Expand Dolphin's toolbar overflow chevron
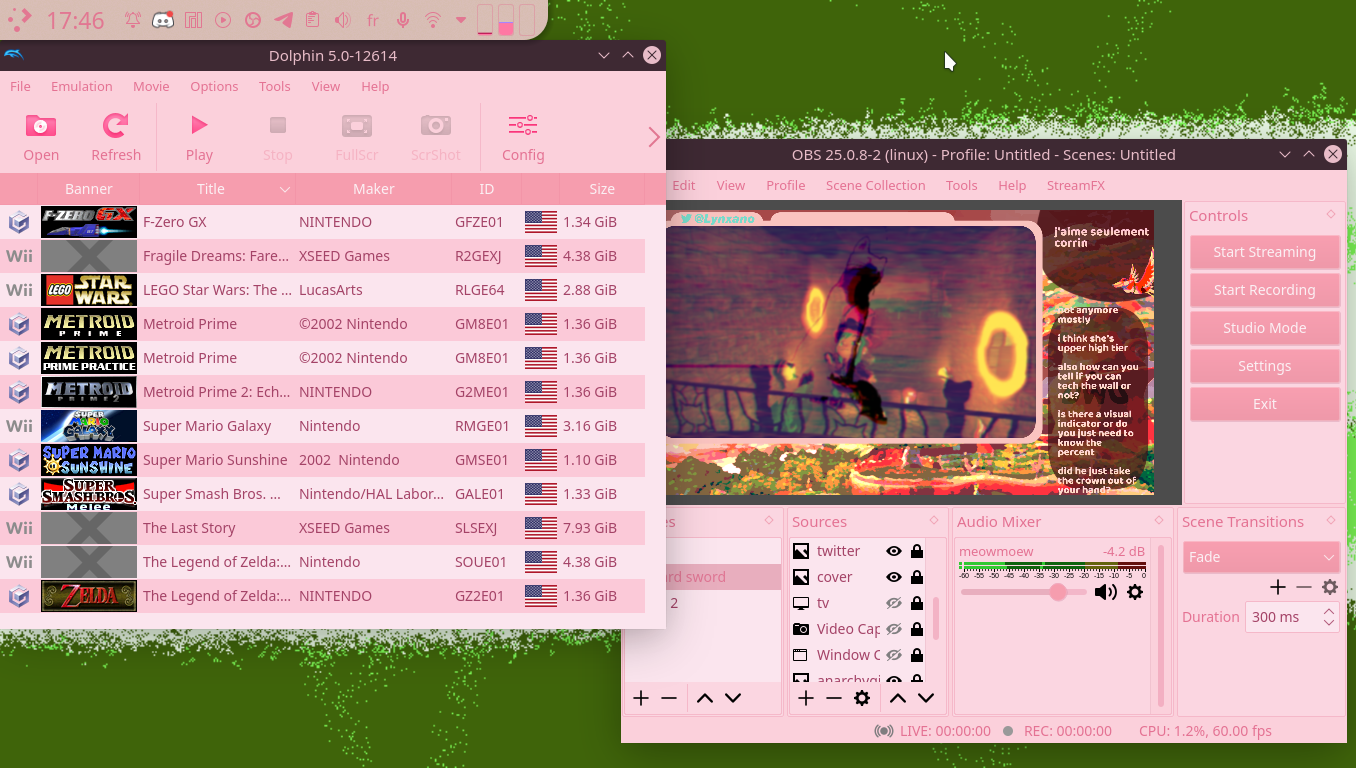The image size is (1356, 768). [x=654, y=137]
